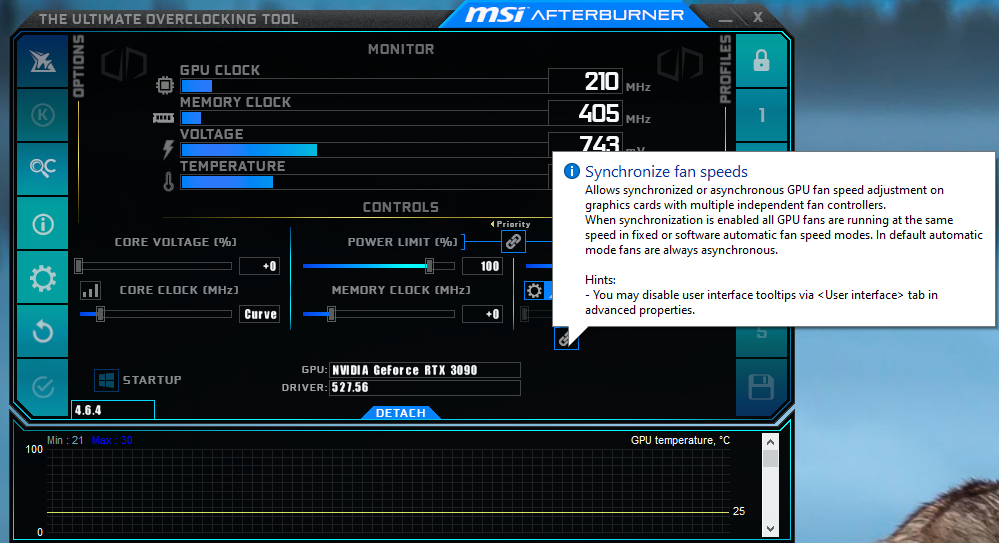Viewport: 999px width, 543px height.
Task: Click the Memory Clock +0 value field
Action: coord(482,314)
